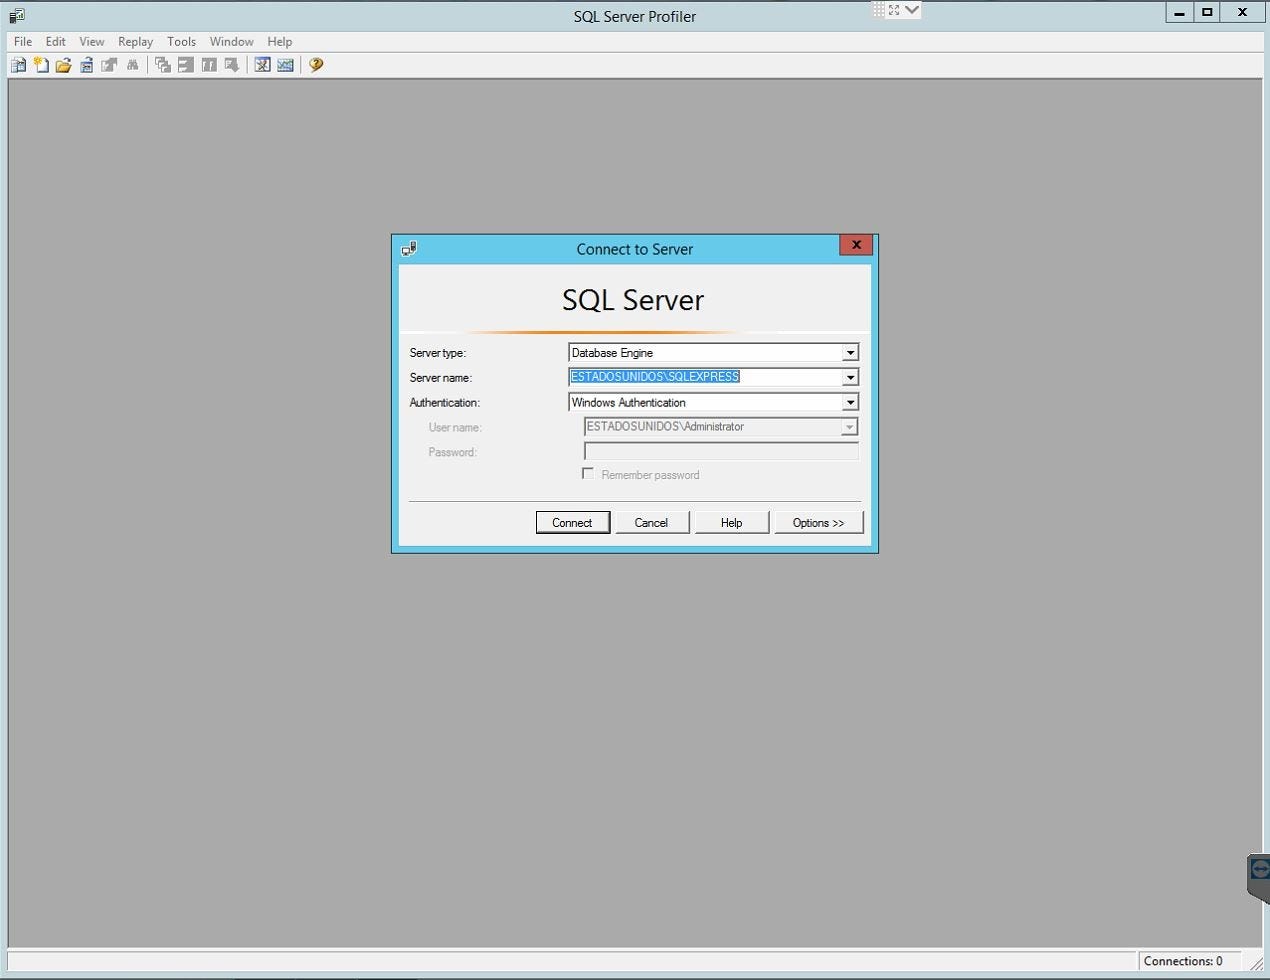Open the Replay menu

[135, 42]
